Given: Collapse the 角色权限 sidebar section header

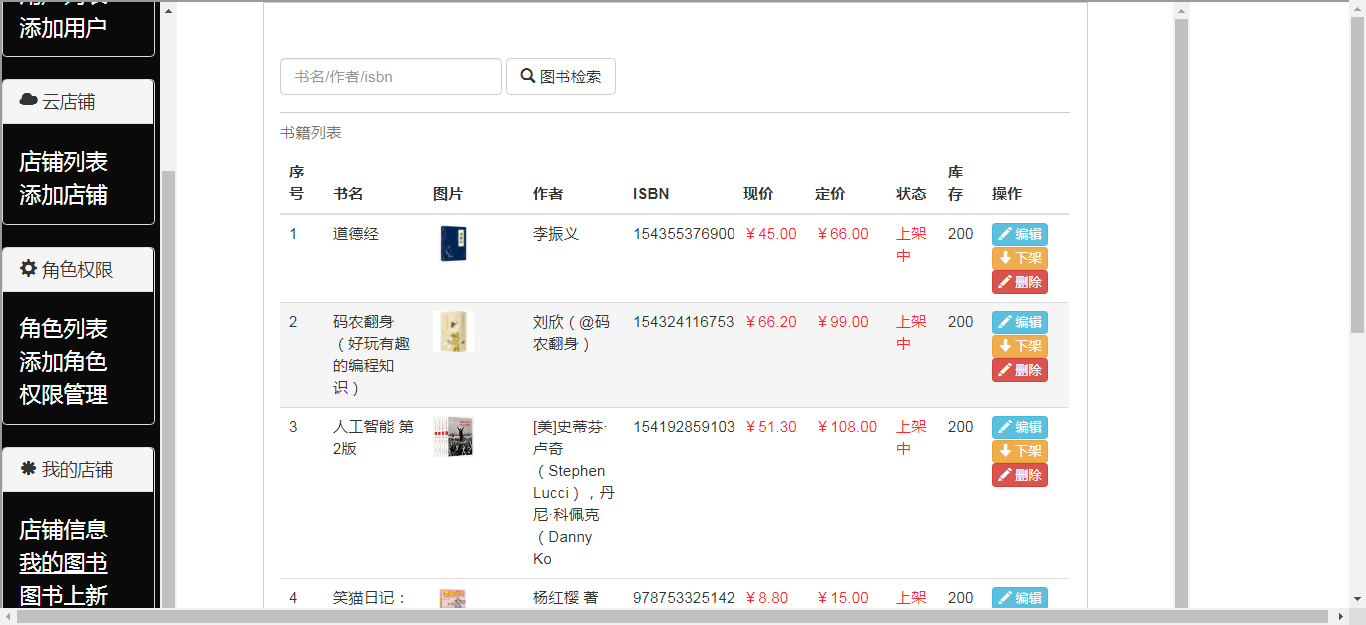Looking at the screenshot, I should tap(78, 270).
